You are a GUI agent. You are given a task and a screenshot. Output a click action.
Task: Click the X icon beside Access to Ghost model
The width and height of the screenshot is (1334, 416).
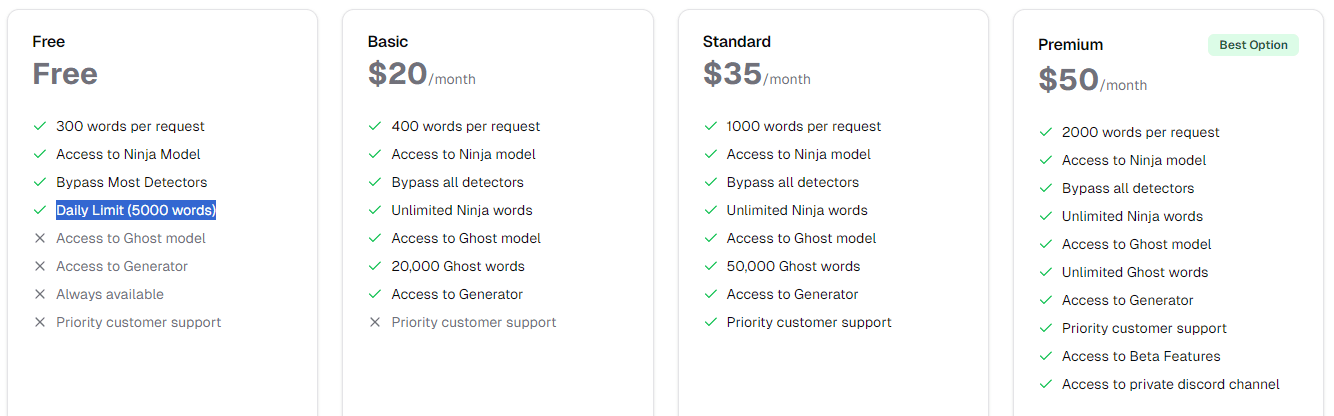click(40, 238)
